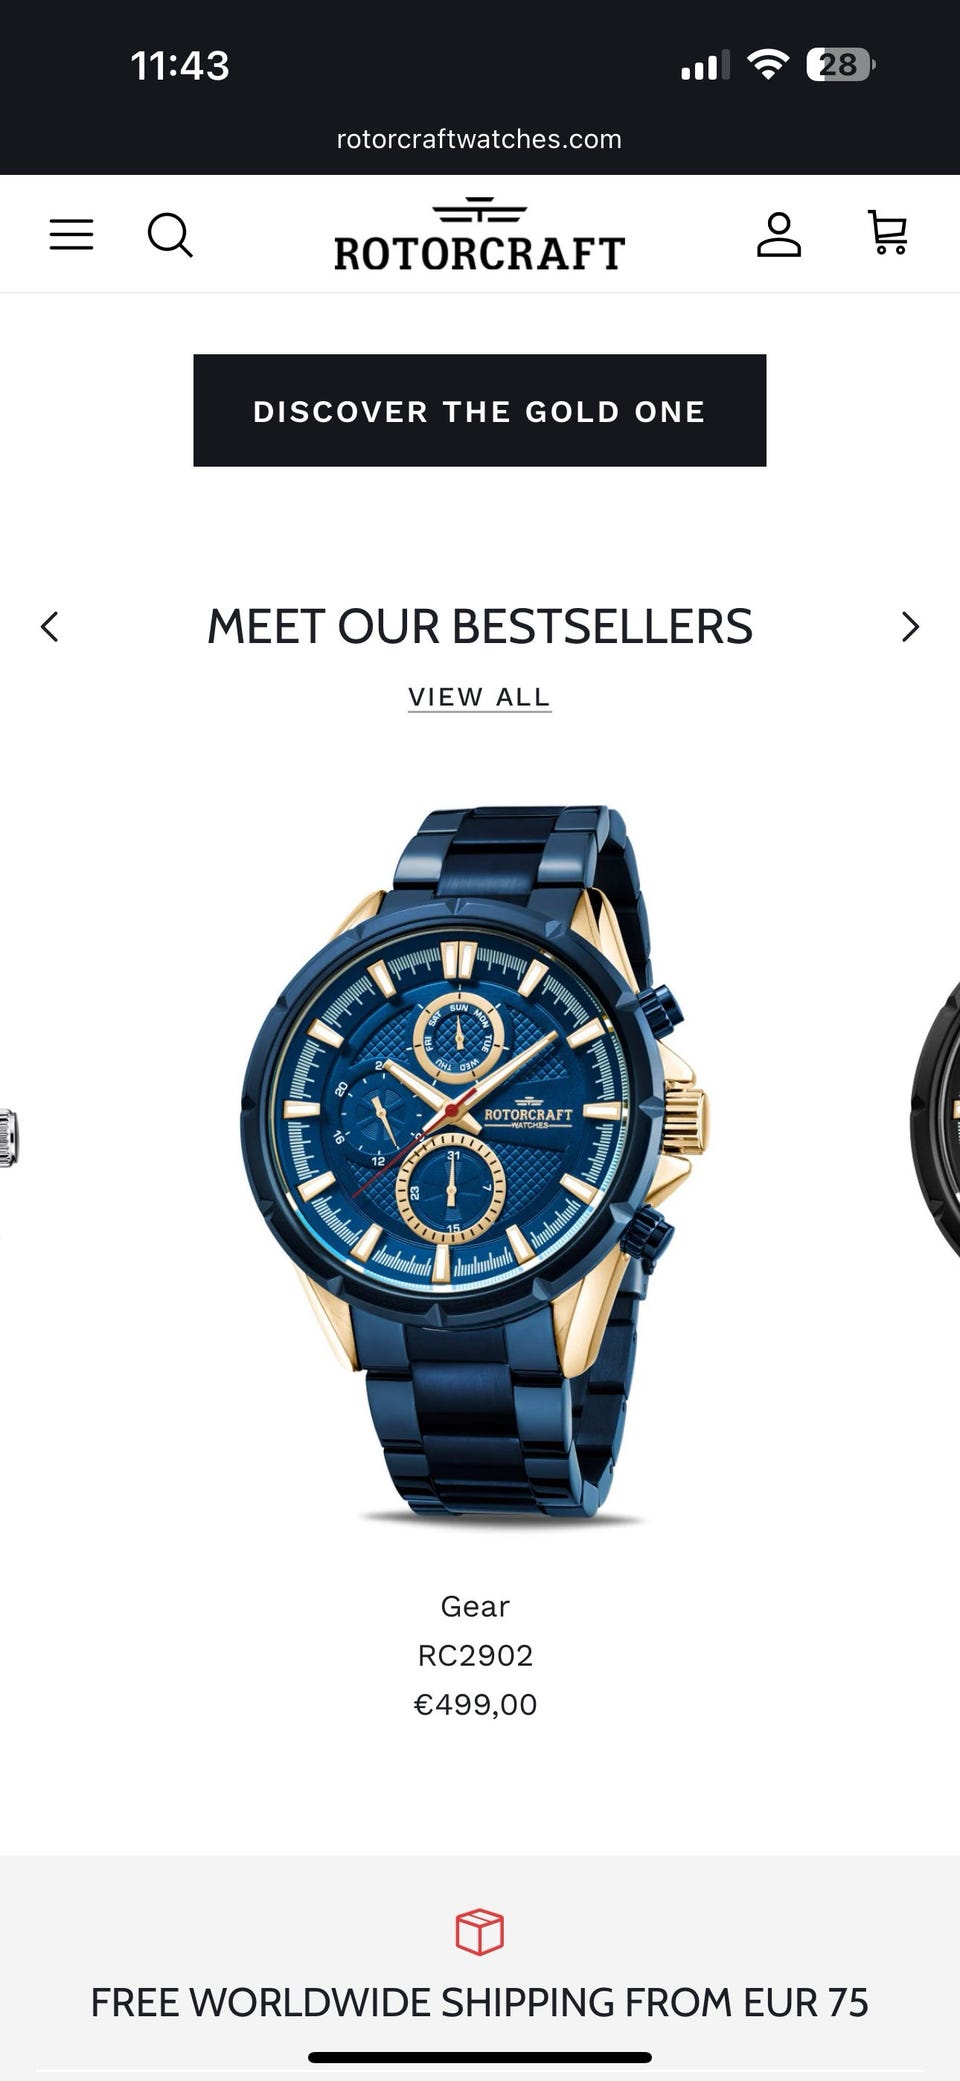This screenshot has height=2081, width=960.
Task: Click Discover The Gold One button
Action: click(x=480, y=410)
